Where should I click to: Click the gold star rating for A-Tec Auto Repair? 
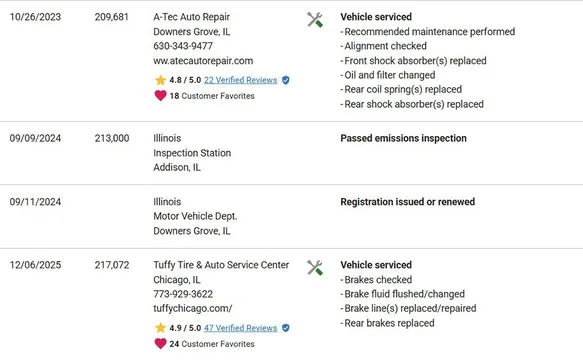point(160,80)
